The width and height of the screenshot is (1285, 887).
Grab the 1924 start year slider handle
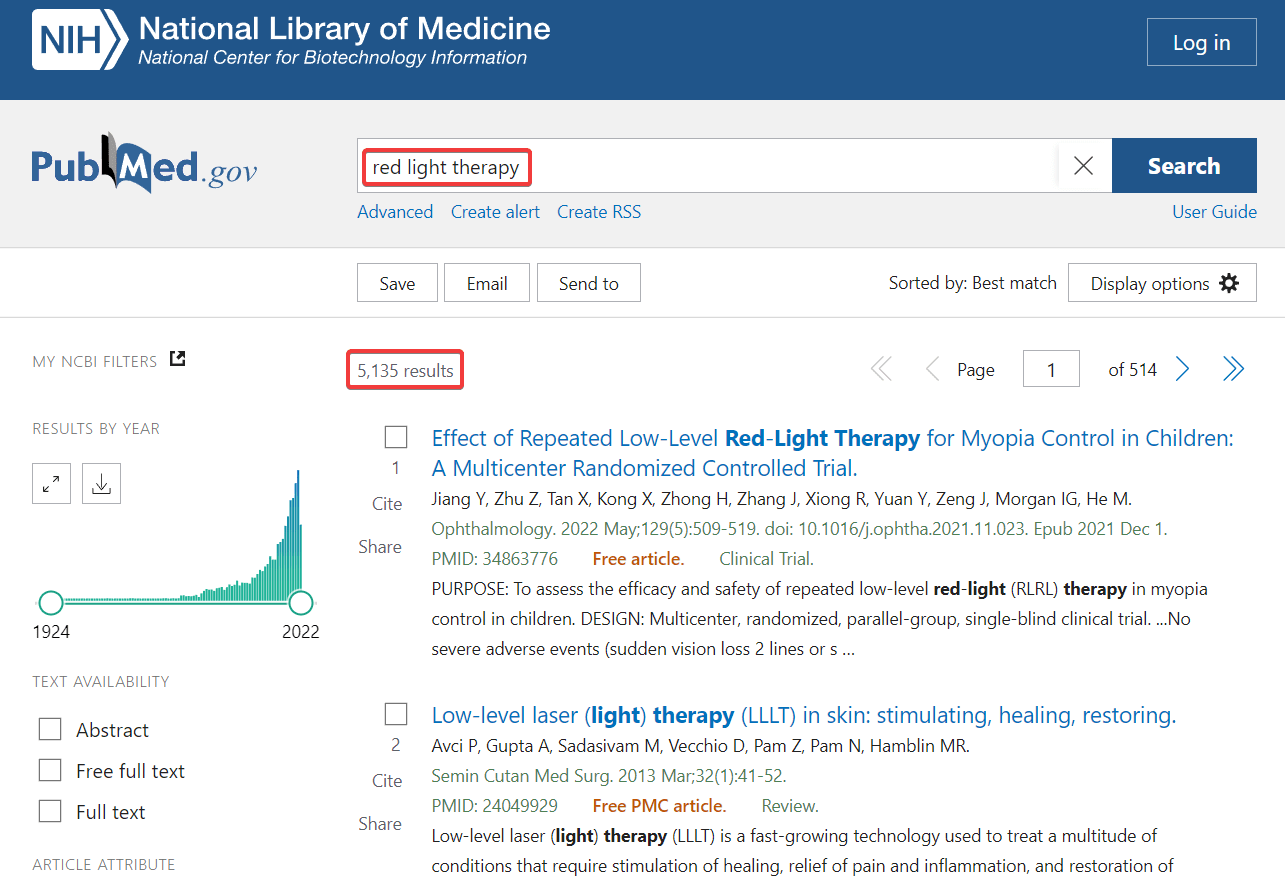50,603
